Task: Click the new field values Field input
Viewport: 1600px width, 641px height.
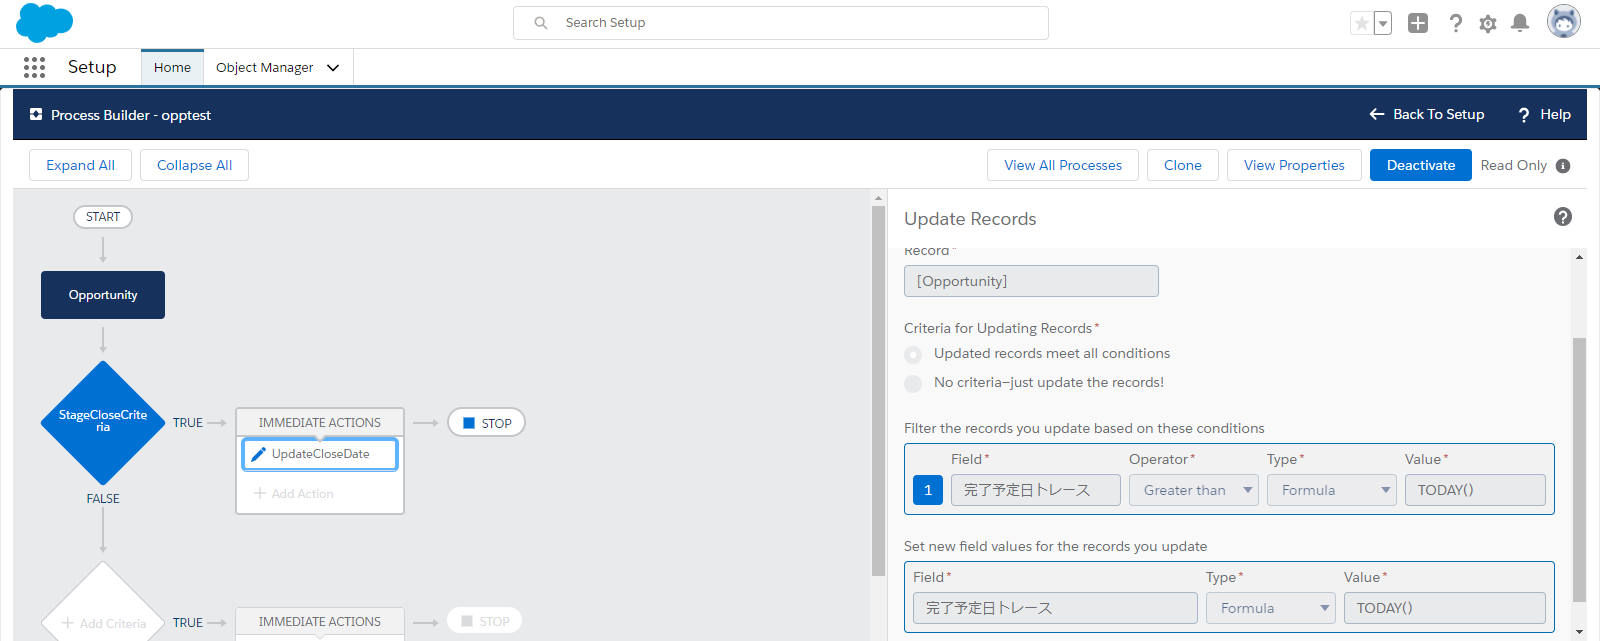Action: click(1055, 608)
